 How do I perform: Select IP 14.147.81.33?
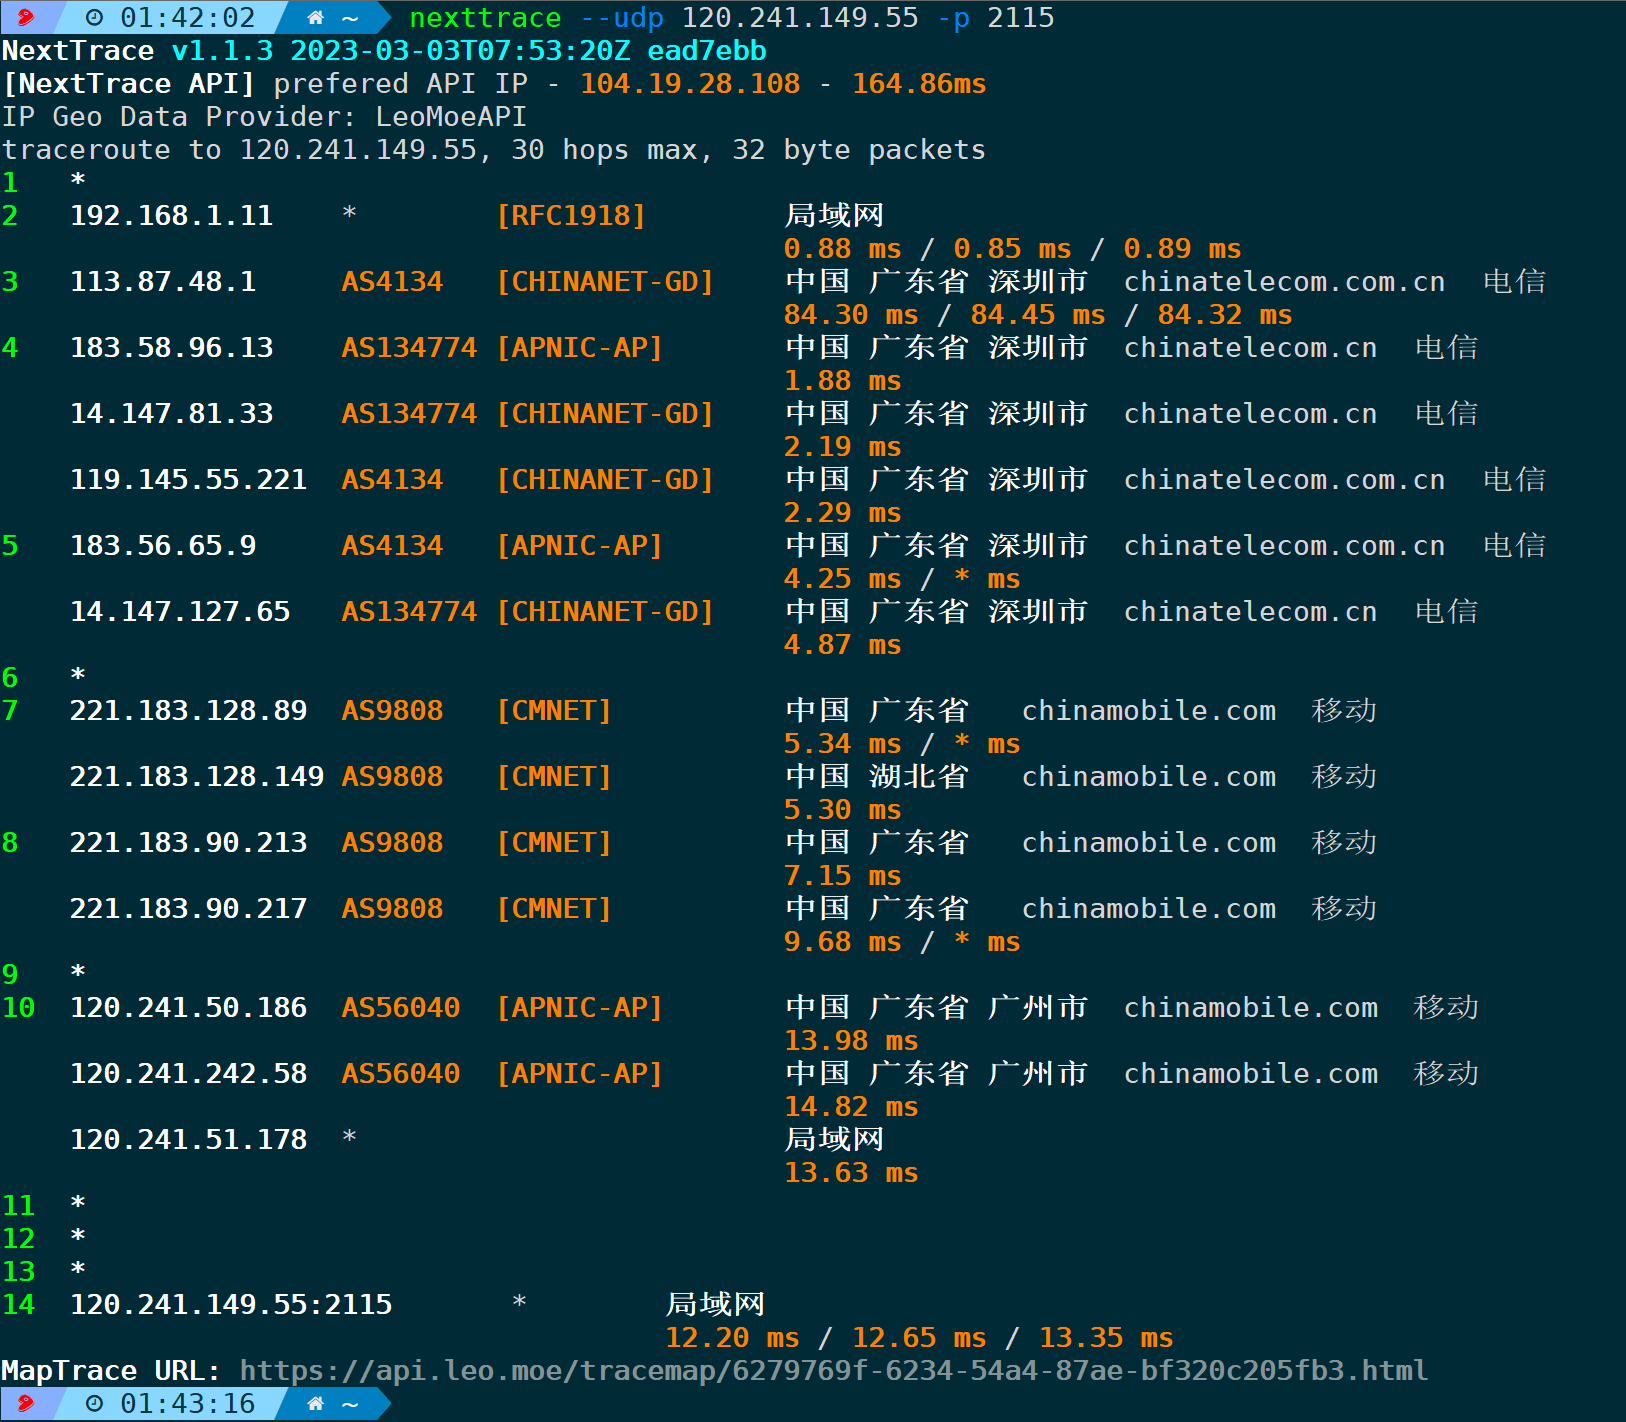pyautogui.click(x=171, y=414)
